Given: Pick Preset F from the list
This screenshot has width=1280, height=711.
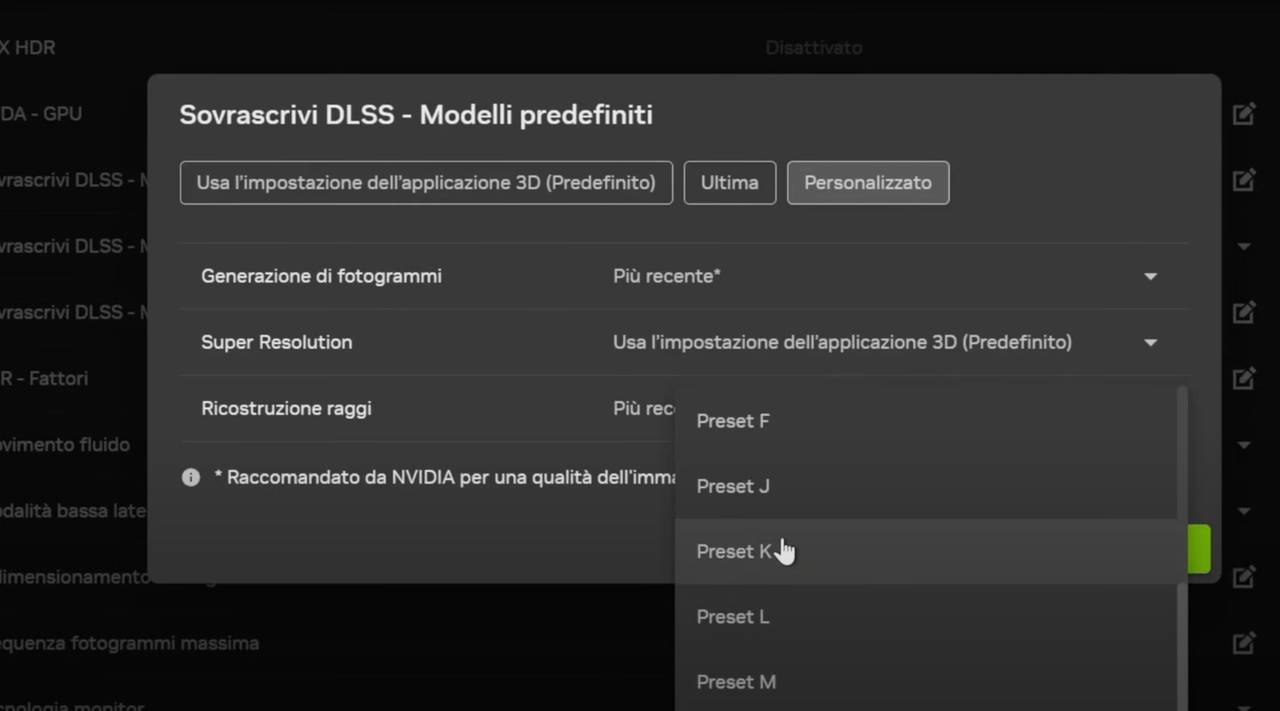Looking at the screenshot, I should click(x=926, y=421).
